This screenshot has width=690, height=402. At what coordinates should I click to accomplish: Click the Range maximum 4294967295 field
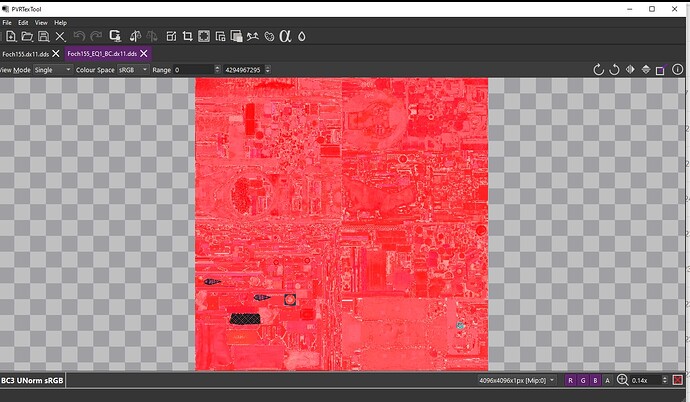pyautogui.click(x=244, y=69)
